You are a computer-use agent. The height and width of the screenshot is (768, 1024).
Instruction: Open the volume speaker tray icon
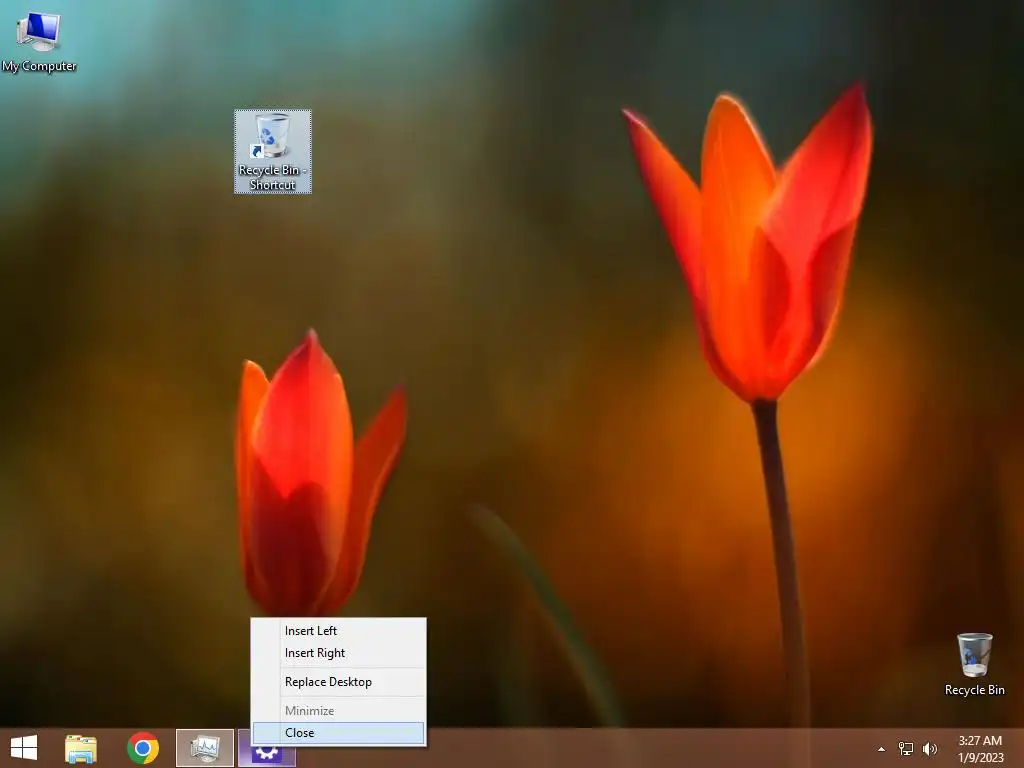pos(929,748)
